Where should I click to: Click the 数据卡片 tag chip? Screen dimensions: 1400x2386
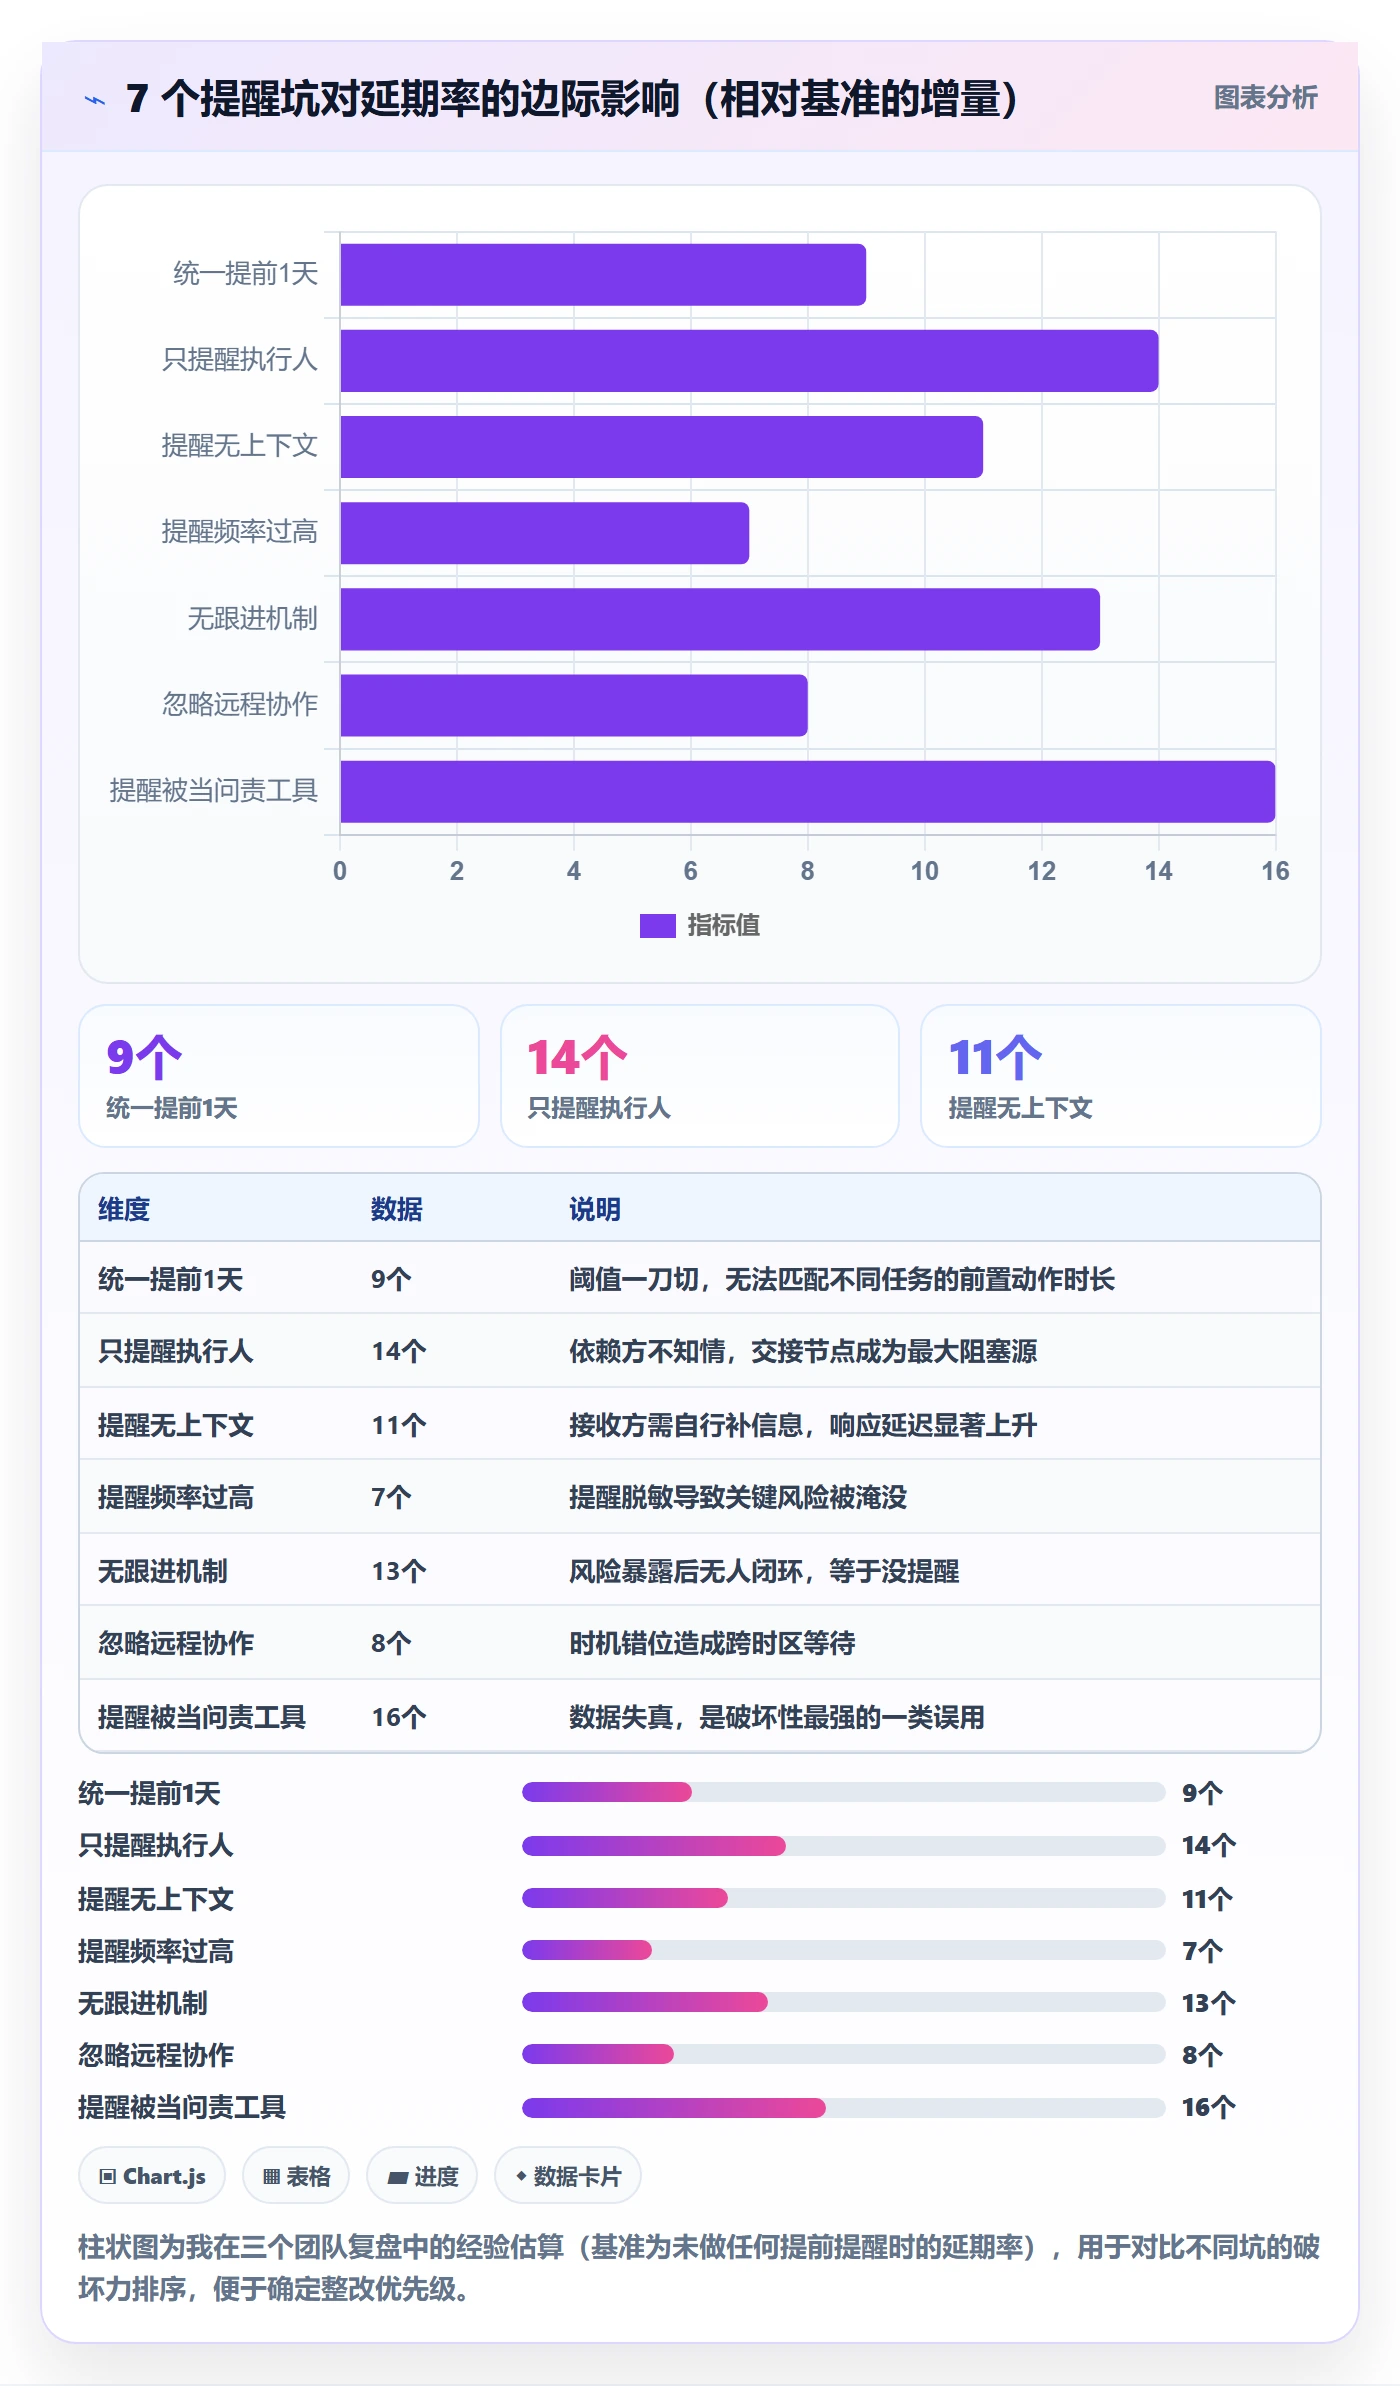click(568, 2176)
